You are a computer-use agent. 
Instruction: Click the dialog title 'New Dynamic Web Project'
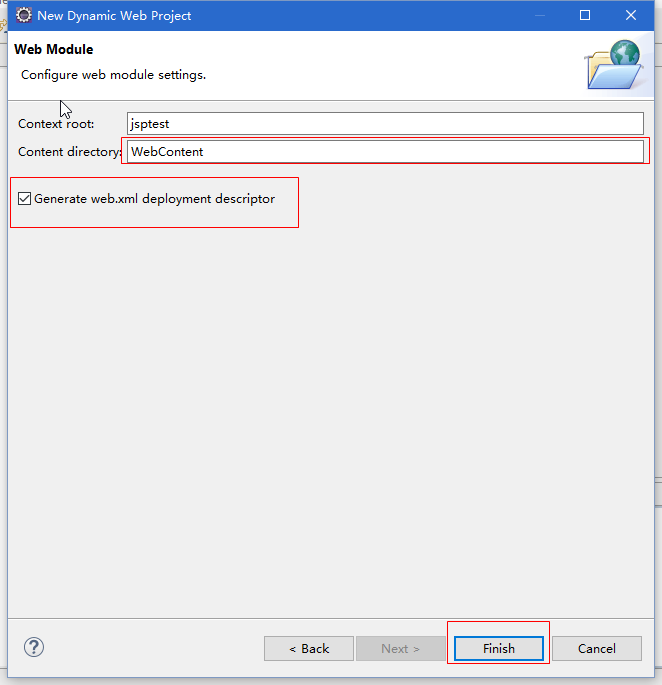(x=114, y=16)
